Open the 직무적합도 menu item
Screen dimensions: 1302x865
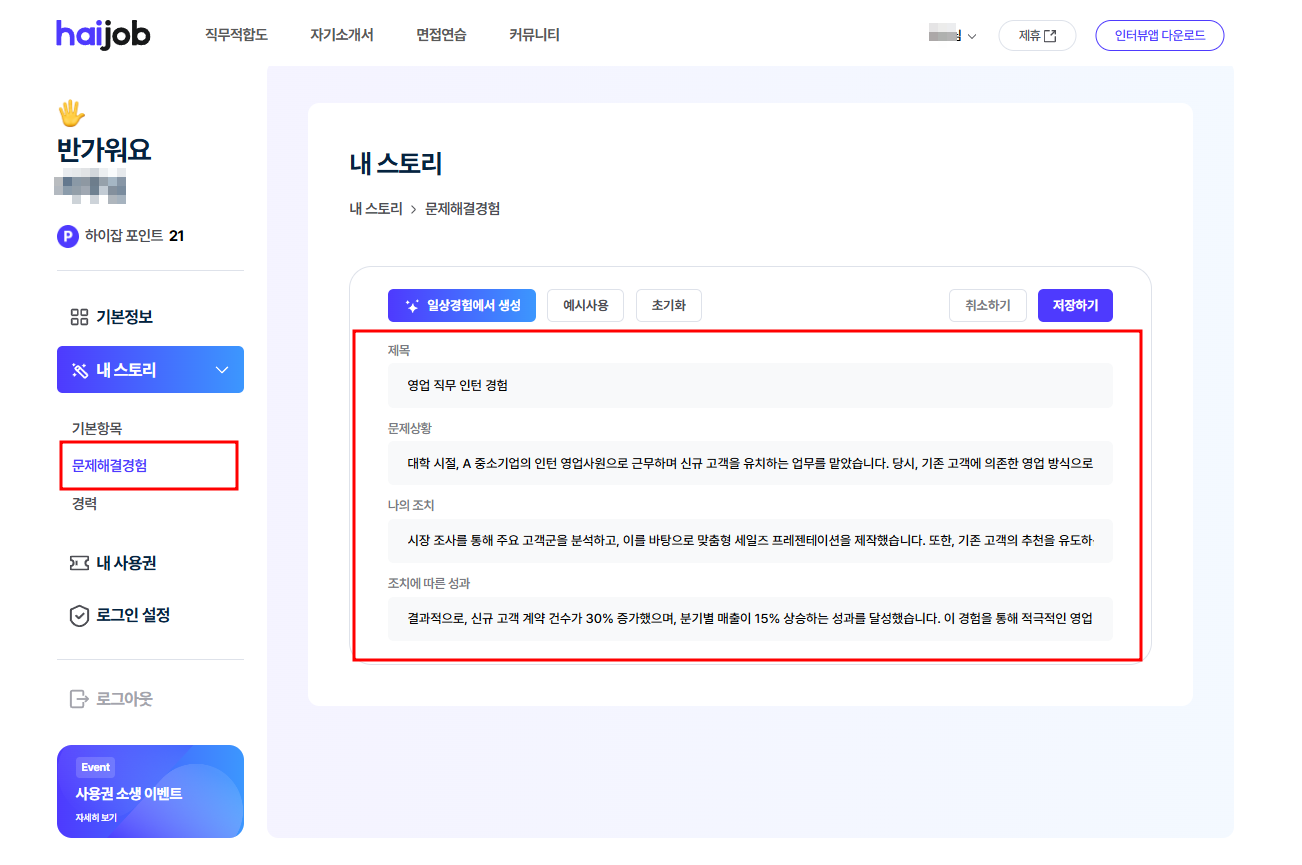tap(234, 34)
